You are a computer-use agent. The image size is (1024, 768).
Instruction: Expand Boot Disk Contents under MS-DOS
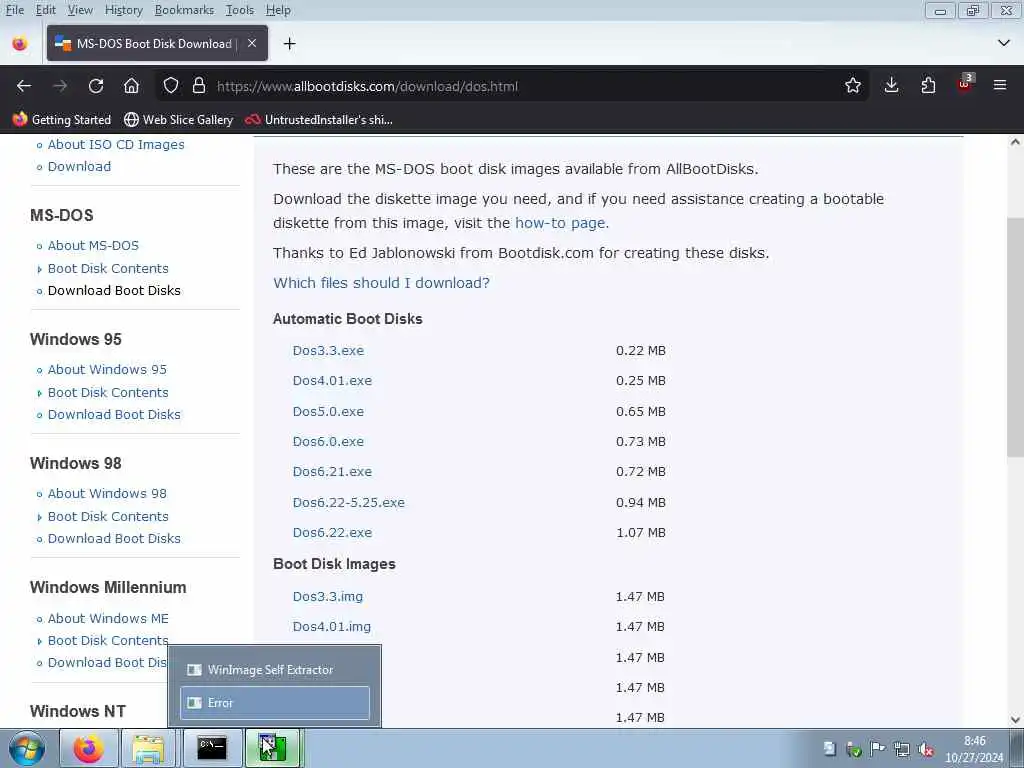click(108, 269)
